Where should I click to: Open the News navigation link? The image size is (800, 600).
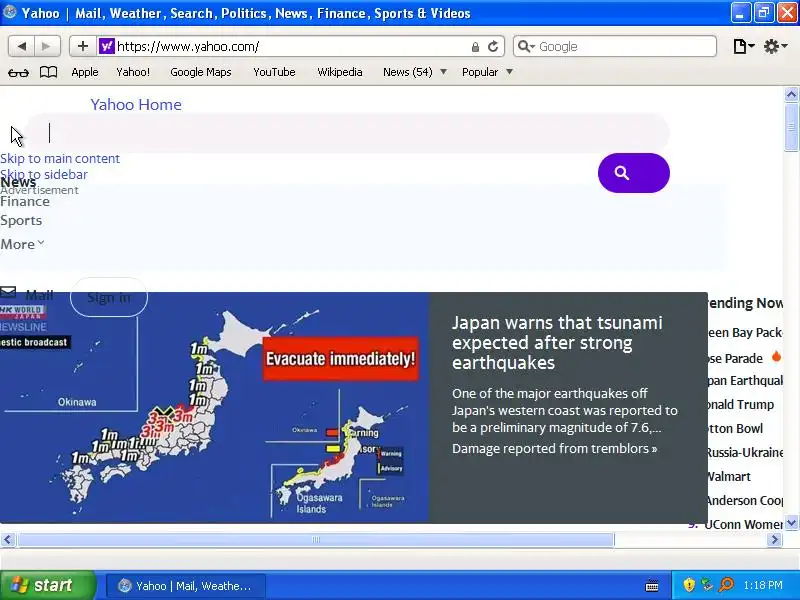click(x=18, y=183)
